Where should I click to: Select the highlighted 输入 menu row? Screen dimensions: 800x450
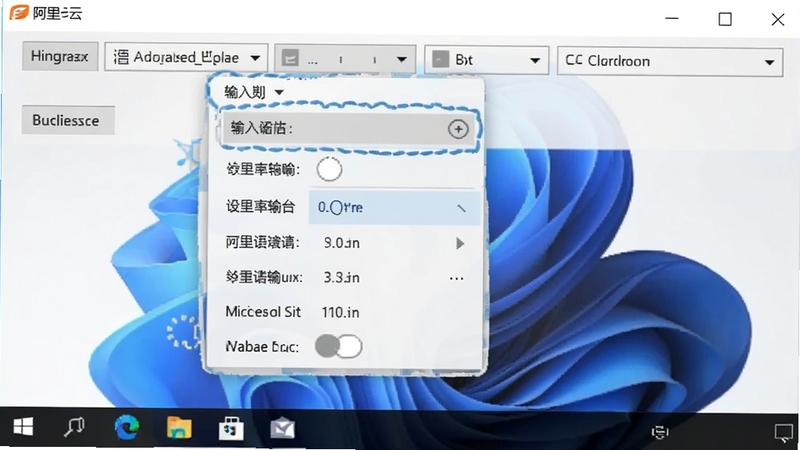point(349,129)
